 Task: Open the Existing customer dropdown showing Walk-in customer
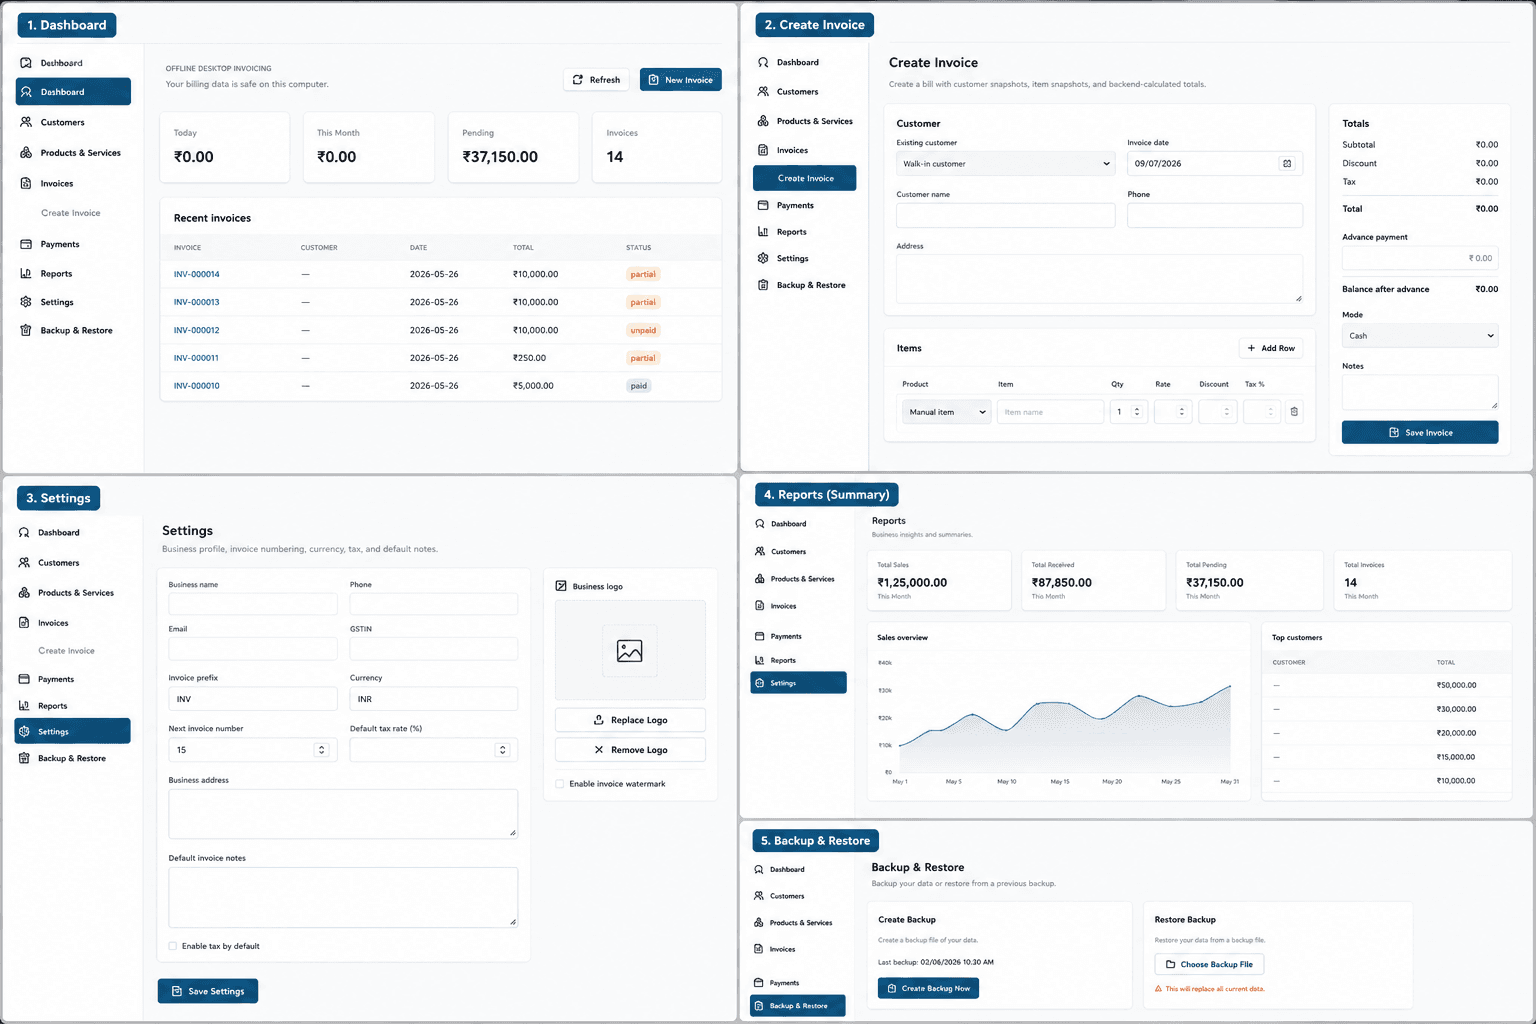pyautogui.click(x=1006, y=163)
